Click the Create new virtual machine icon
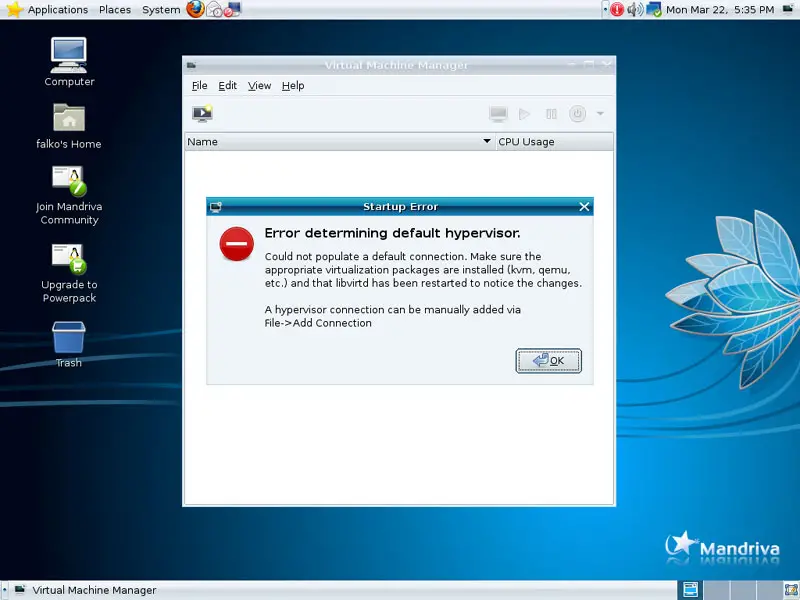 (203, 113)
